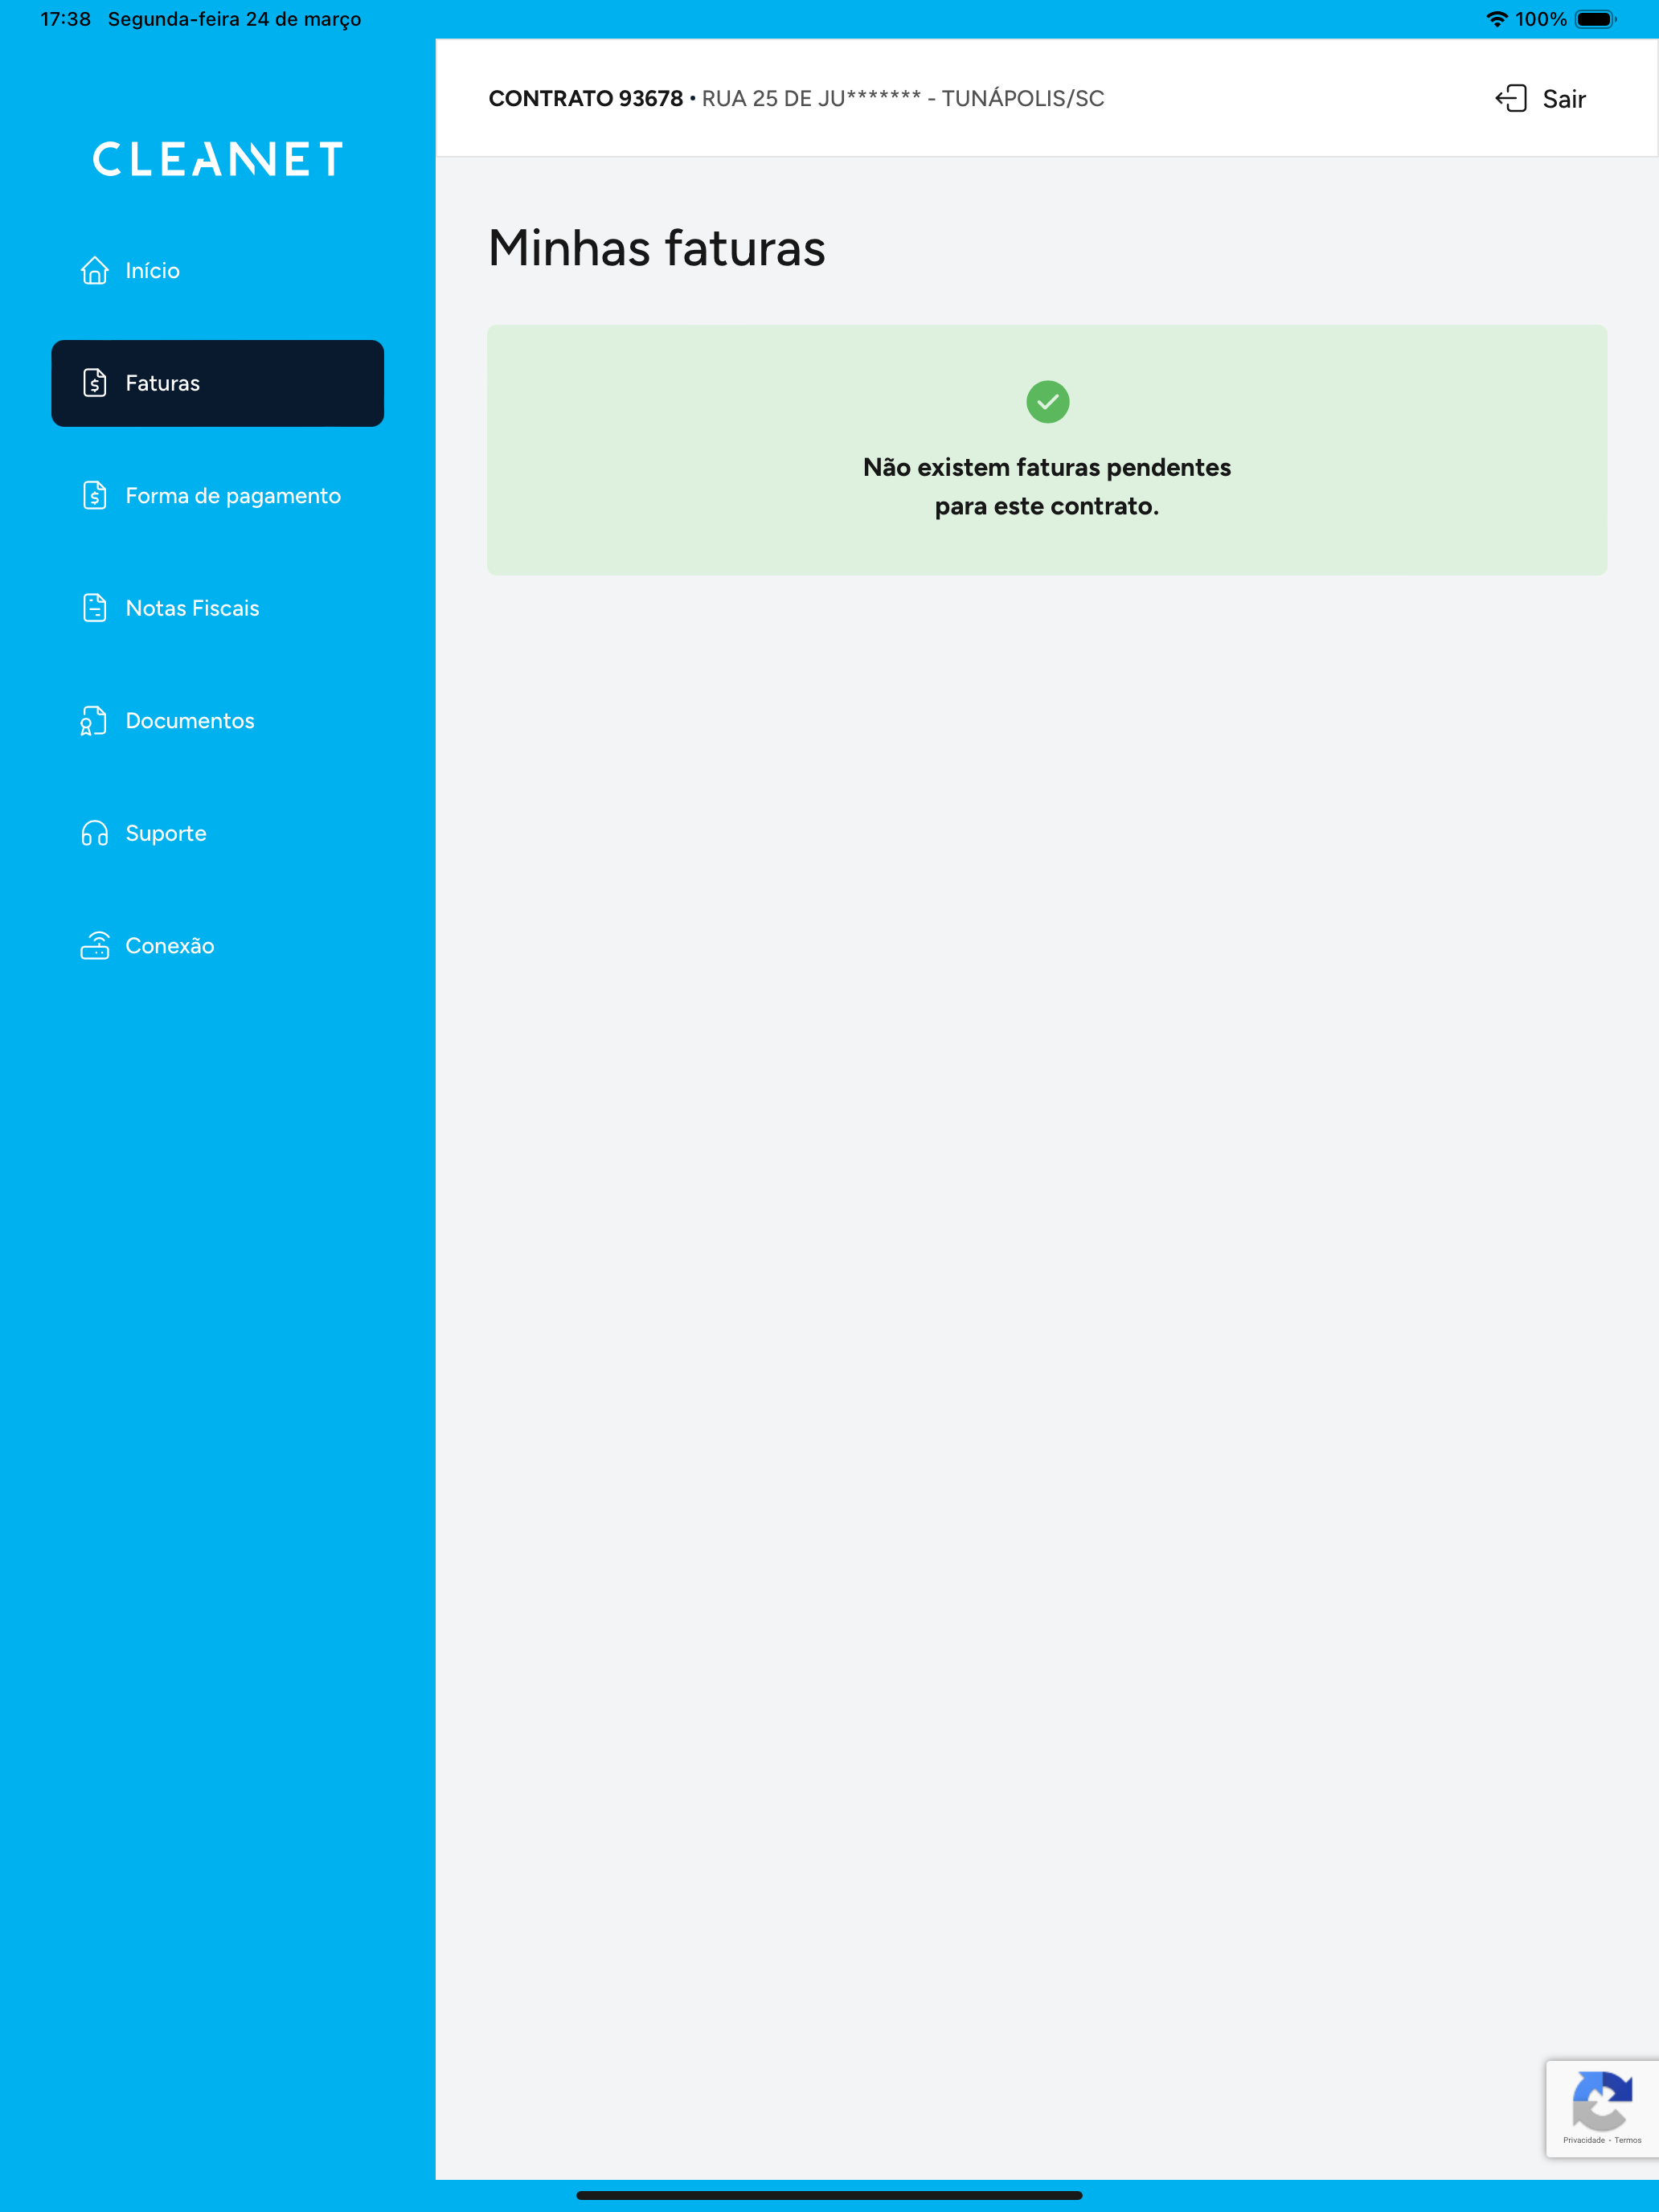This screenshot has width=1659, height=2212.
Task: Open the Conexão page
Action: click(217, 946)
